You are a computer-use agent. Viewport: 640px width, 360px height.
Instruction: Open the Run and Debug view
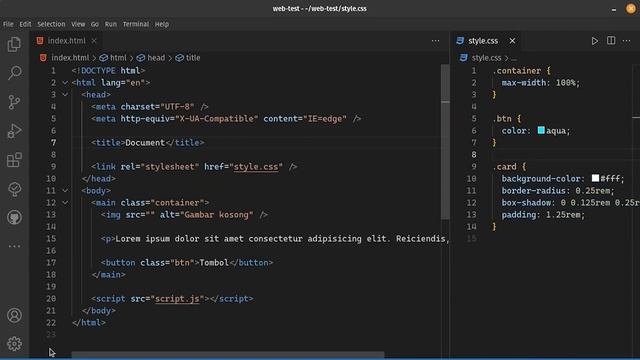click(x=14, y=131)
